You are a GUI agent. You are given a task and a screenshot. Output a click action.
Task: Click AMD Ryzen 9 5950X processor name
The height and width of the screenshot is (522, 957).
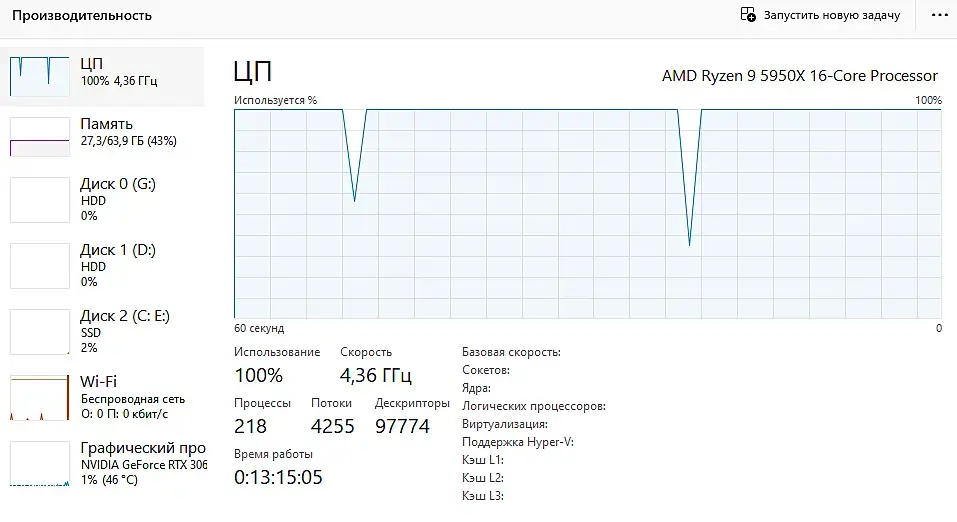[x=800, y=76]
